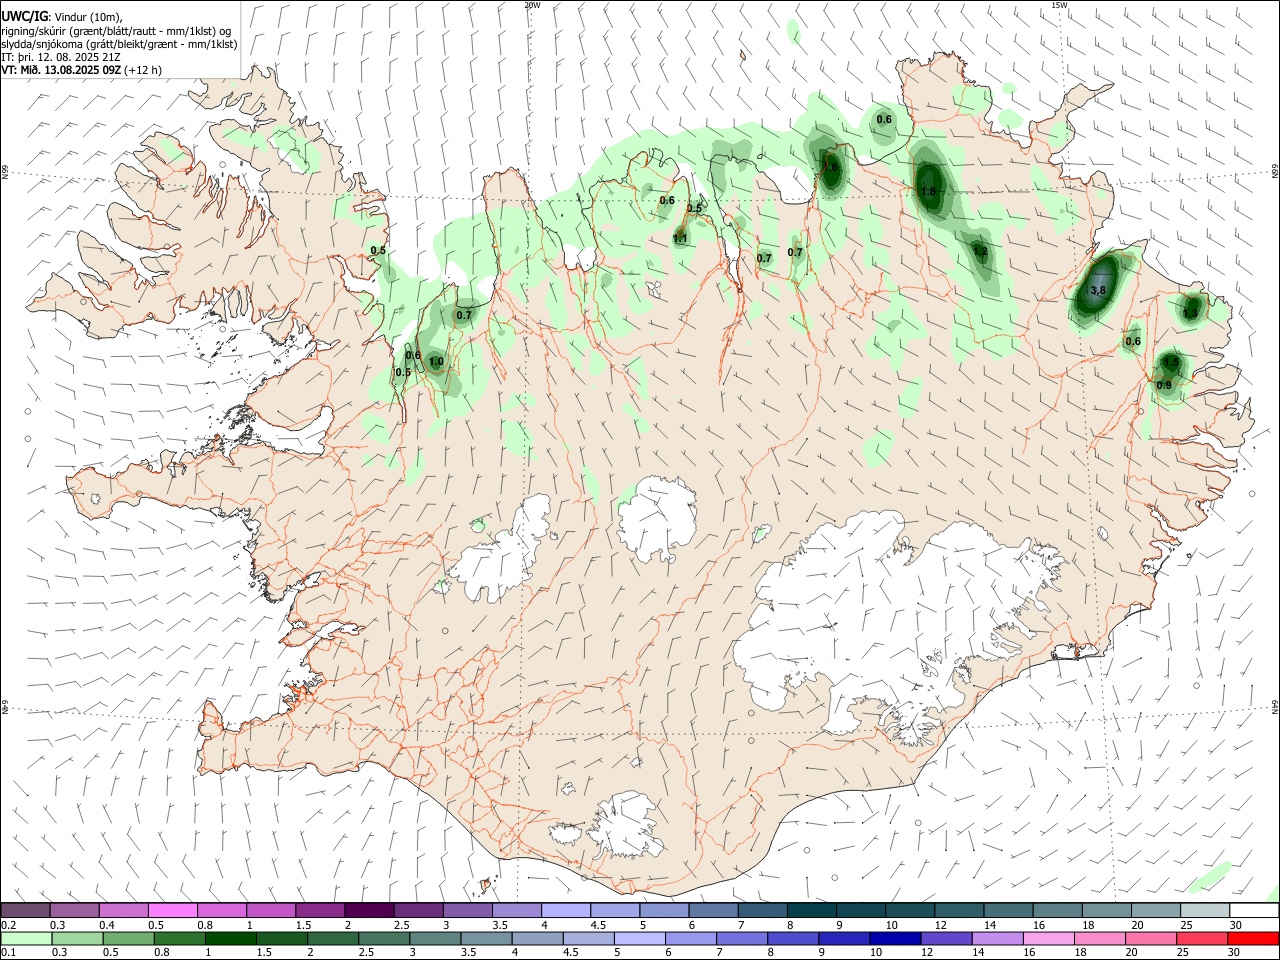Pick the light green 0.3 swatch in rain scale
1280x960 pixels.
pyautogui.click(x=77, y=939)
